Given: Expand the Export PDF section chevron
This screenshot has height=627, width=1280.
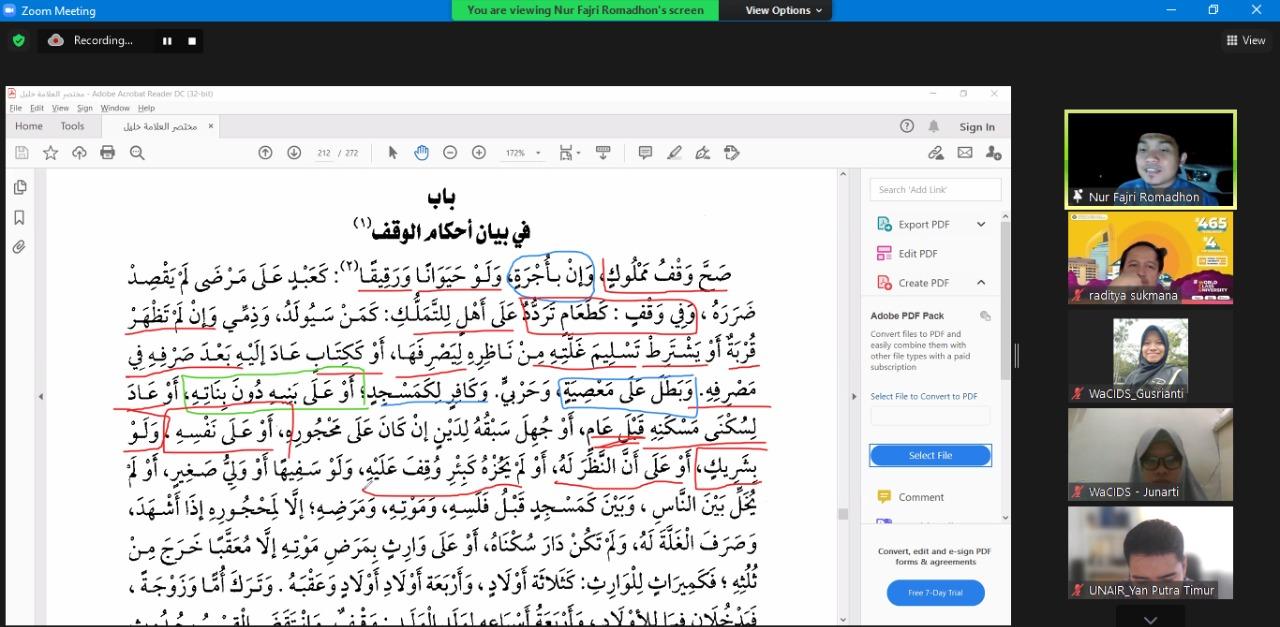Looking at the screenshot, I should (x=981, y=224).
